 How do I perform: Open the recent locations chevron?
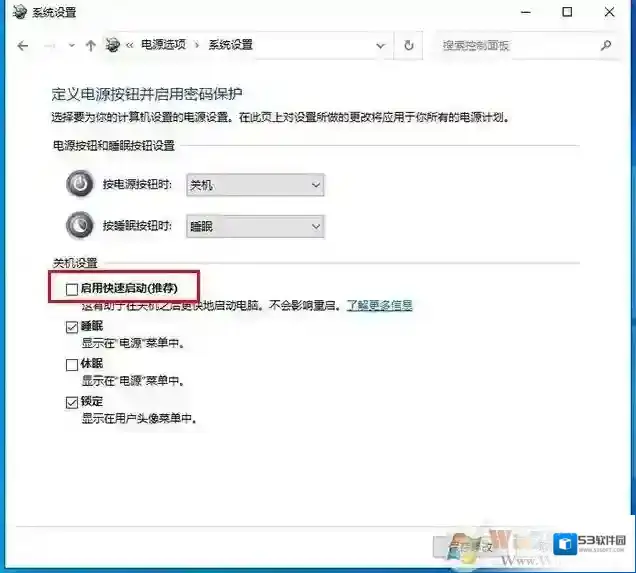click(71, 46)
